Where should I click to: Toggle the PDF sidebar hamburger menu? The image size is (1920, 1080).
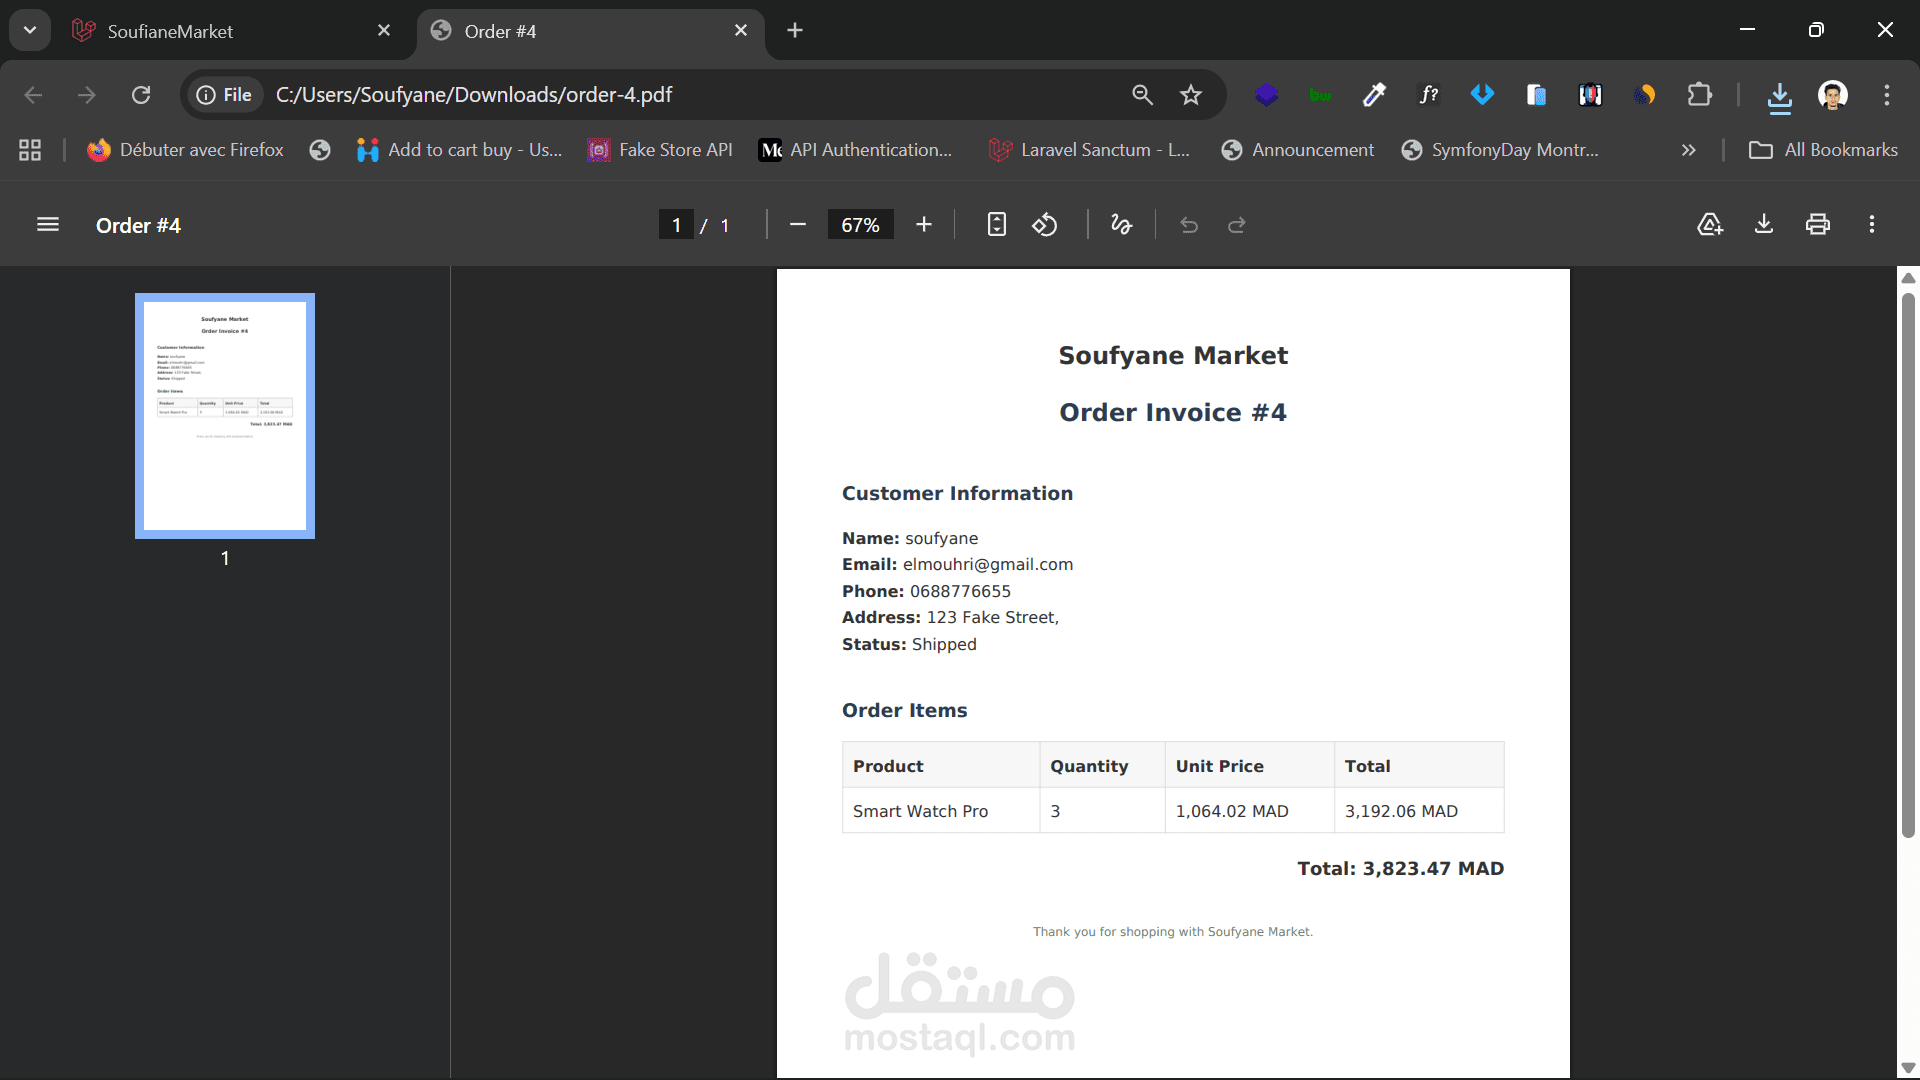click(x=47, y=225)
